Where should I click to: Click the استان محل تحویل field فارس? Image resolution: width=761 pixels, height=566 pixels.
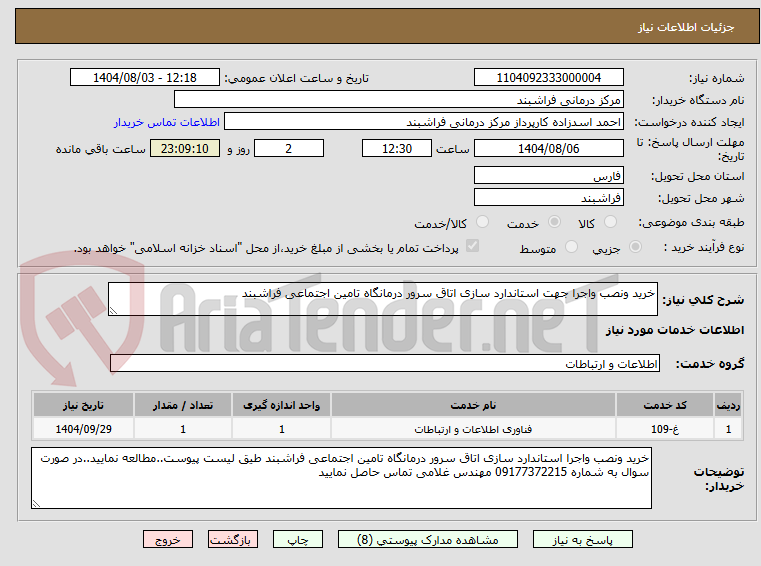pos(548,175)
